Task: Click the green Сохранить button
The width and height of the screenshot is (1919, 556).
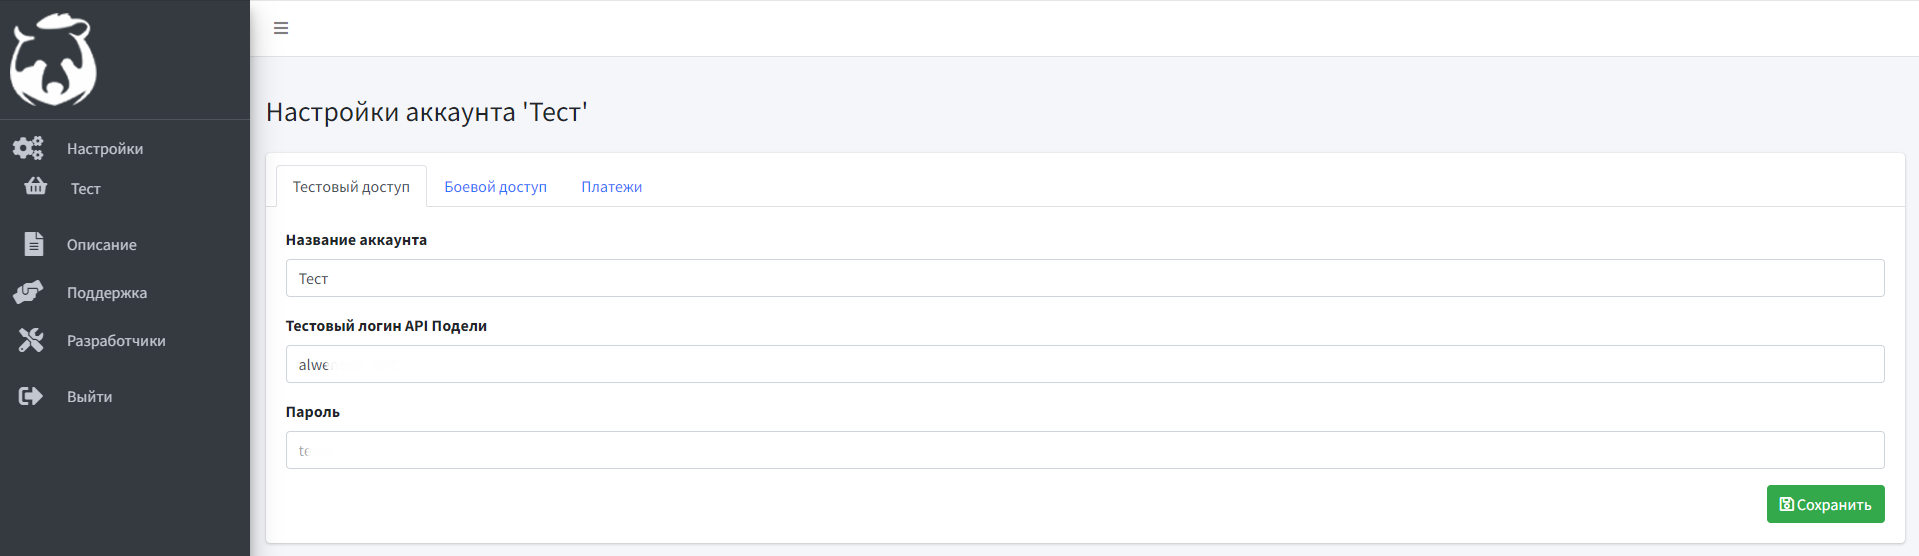Action: 1825,504
